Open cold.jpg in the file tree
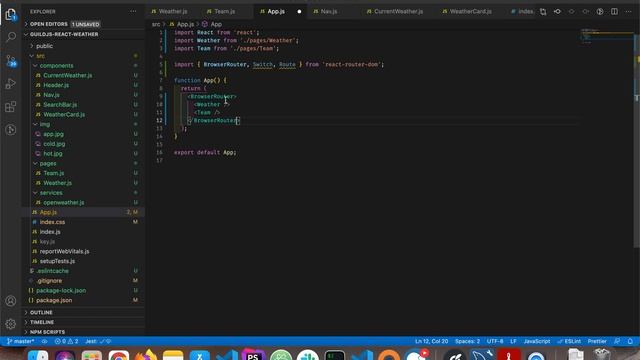Viewport: 640px width, 360px height. [83, 144]
